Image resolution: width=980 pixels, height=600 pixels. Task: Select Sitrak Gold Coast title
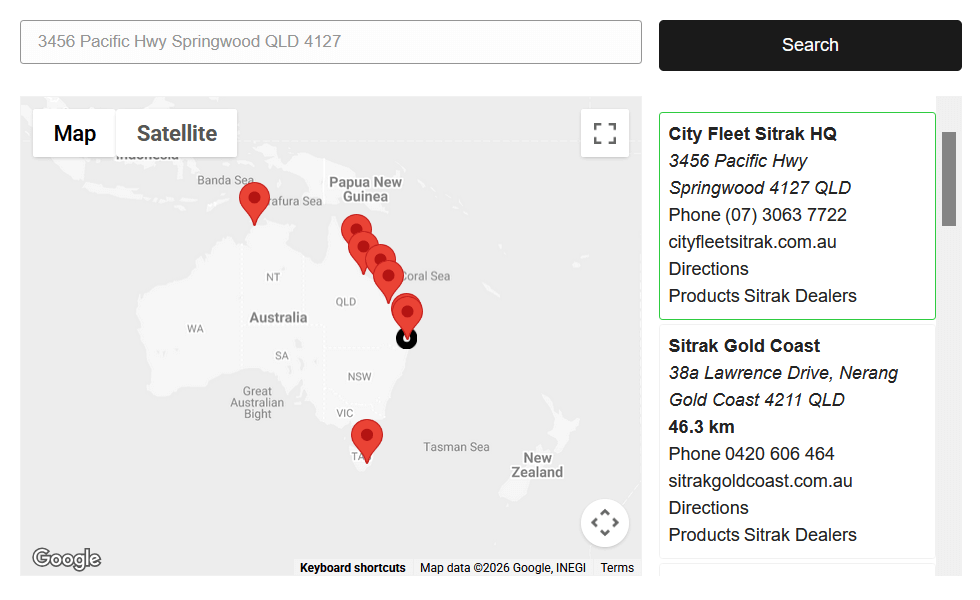point(744,346)
